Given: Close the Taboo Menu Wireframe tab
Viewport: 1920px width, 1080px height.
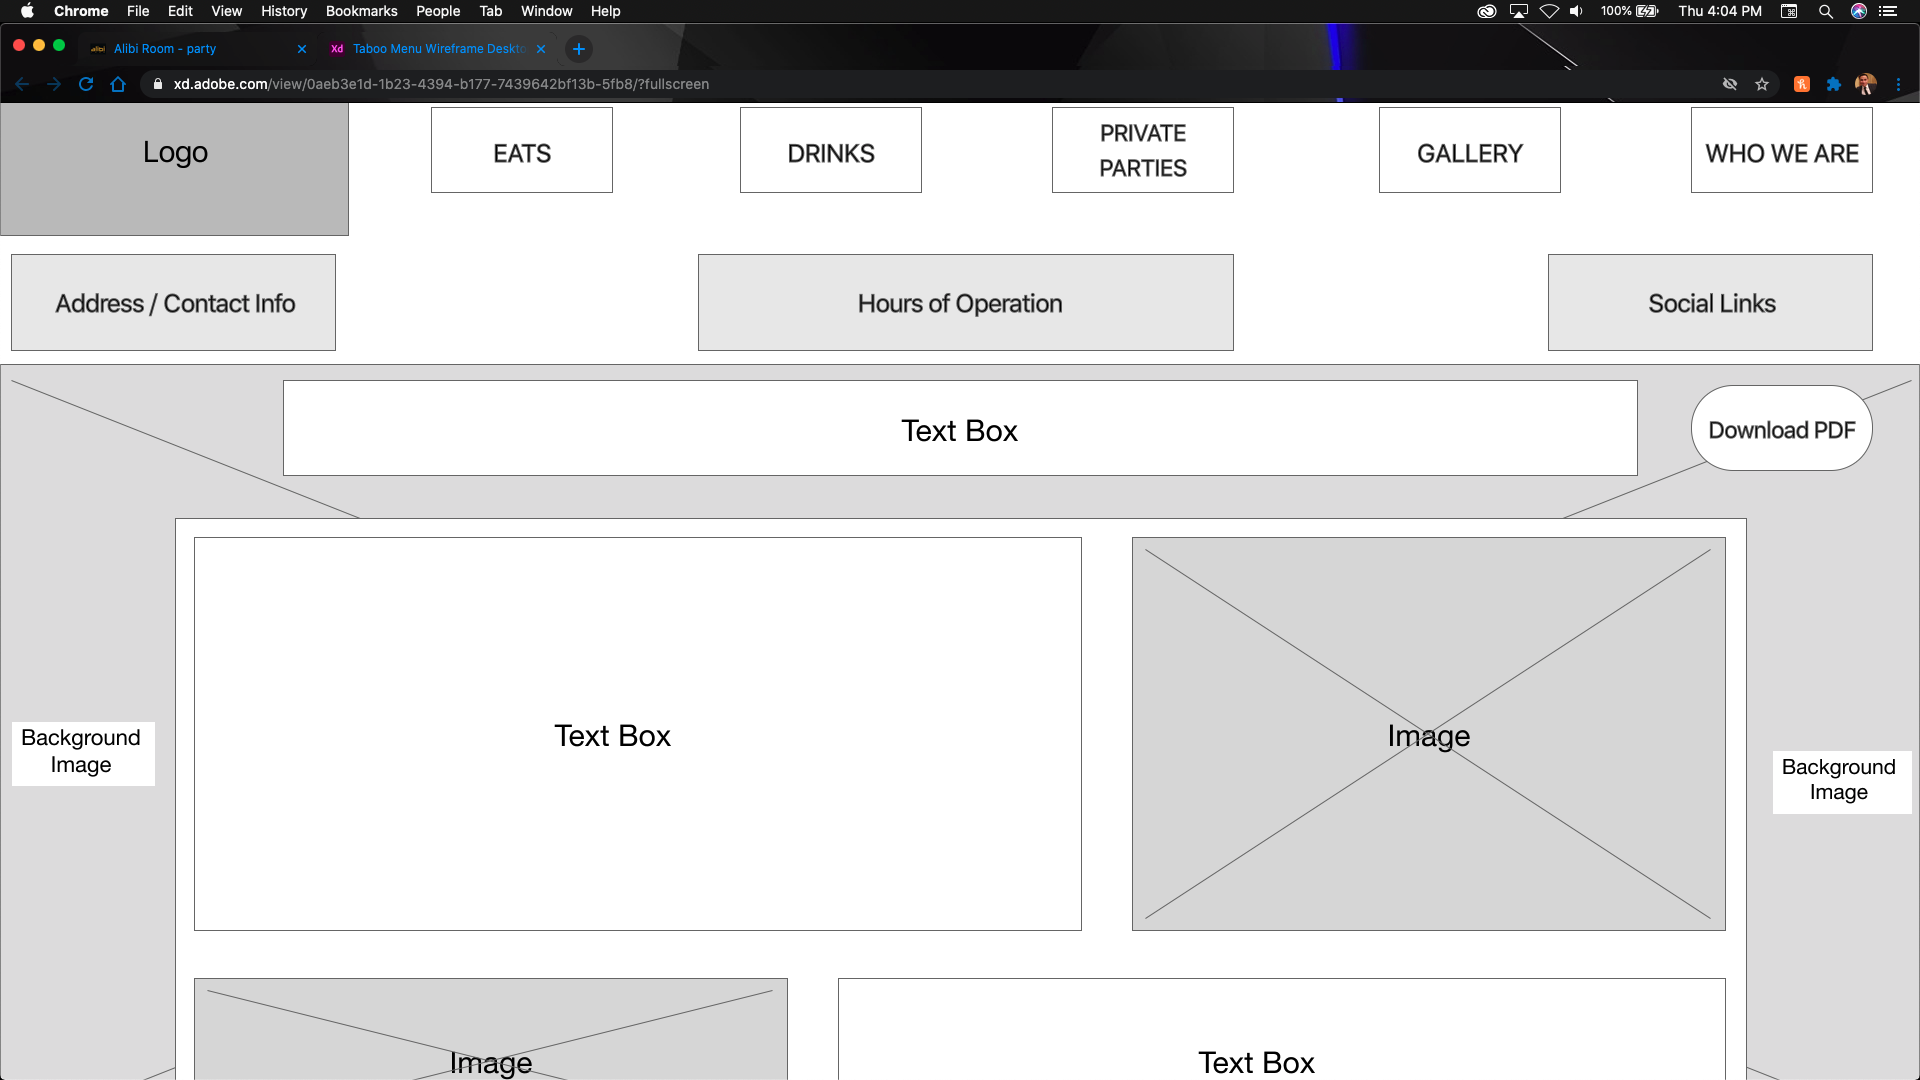Looking at the screenshot, I should (x=541, y=49).
